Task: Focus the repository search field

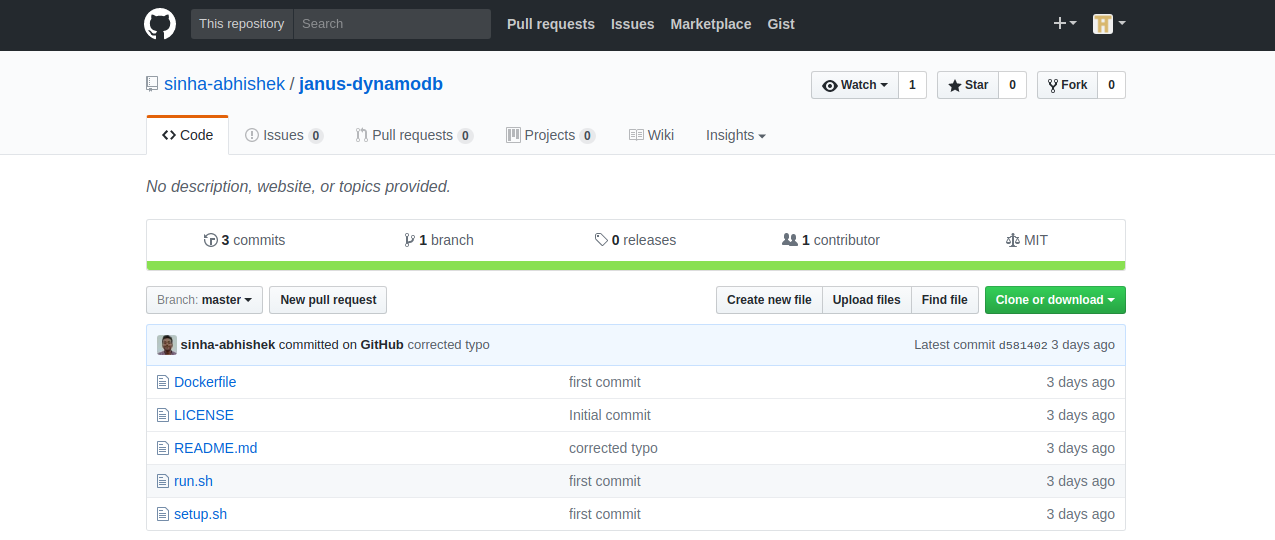Action: pos(392,24)
